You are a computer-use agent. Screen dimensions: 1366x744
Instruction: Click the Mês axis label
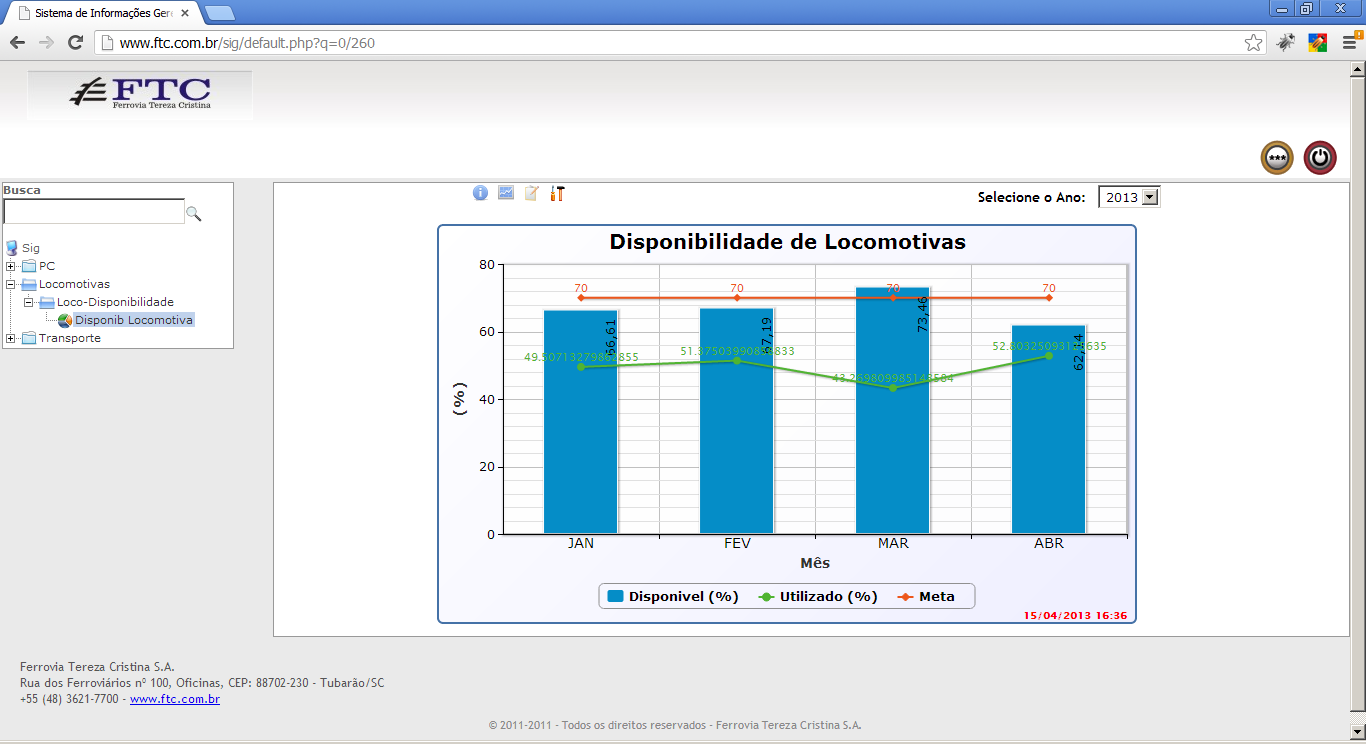click(815, 563)
